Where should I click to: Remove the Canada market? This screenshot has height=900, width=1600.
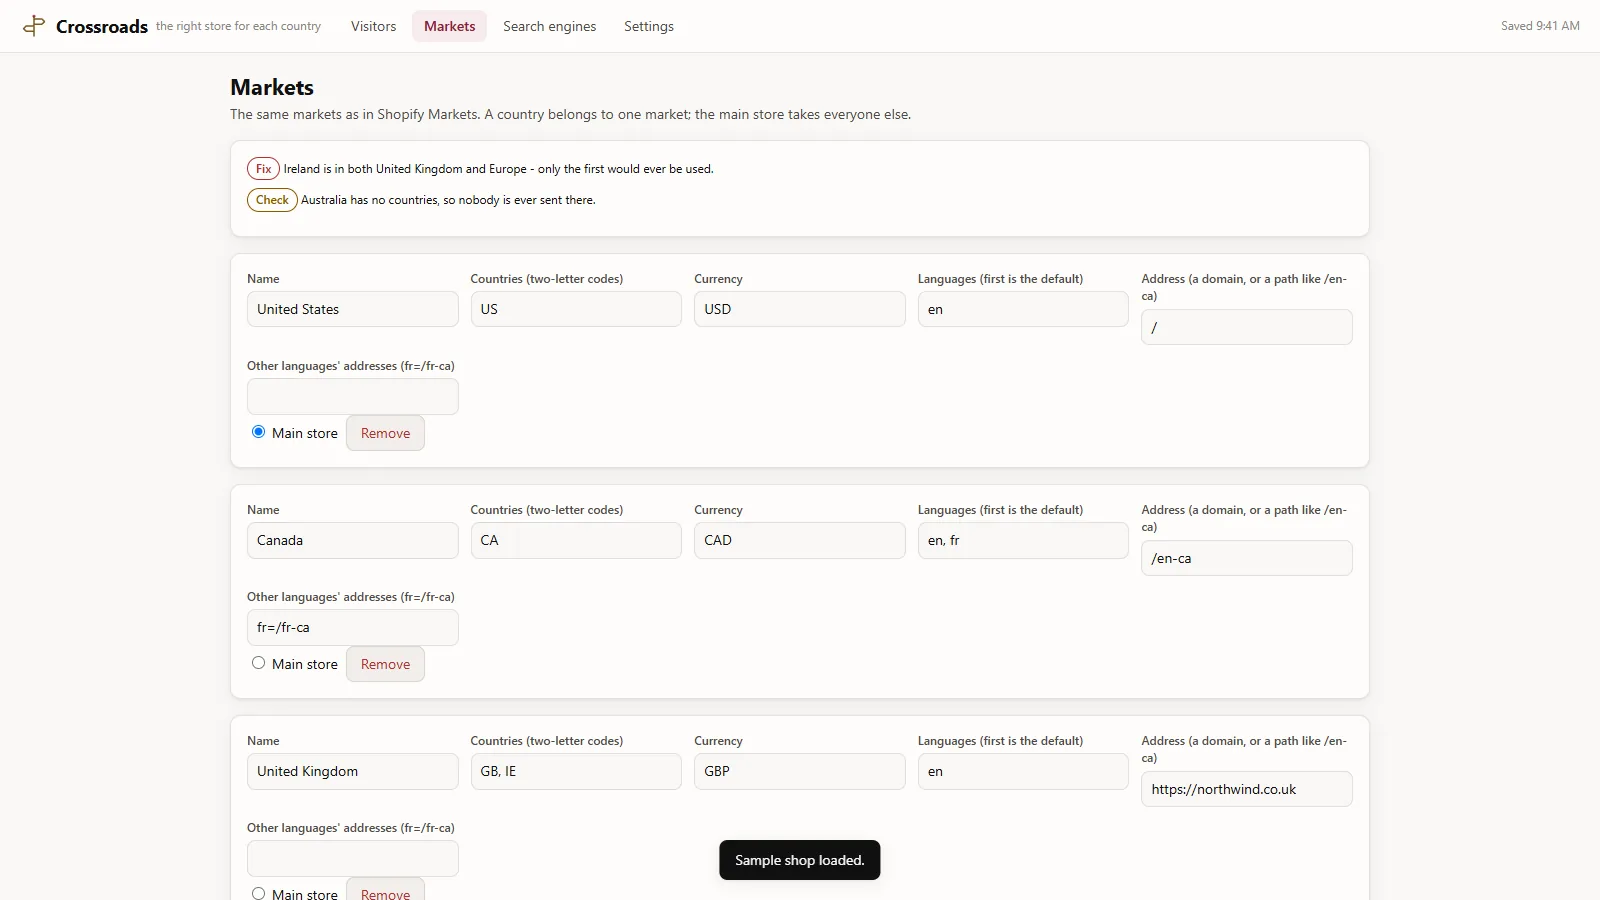385,664
